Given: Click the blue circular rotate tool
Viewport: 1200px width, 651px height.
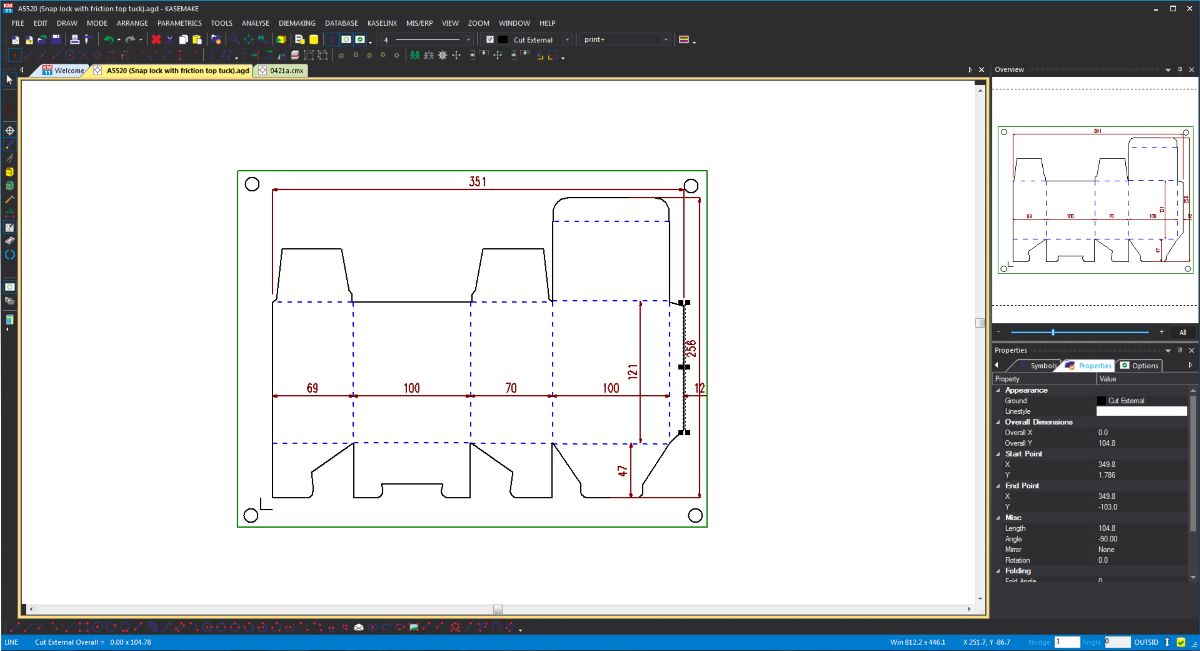Looking at the screenshot, I should pos(10,255).
